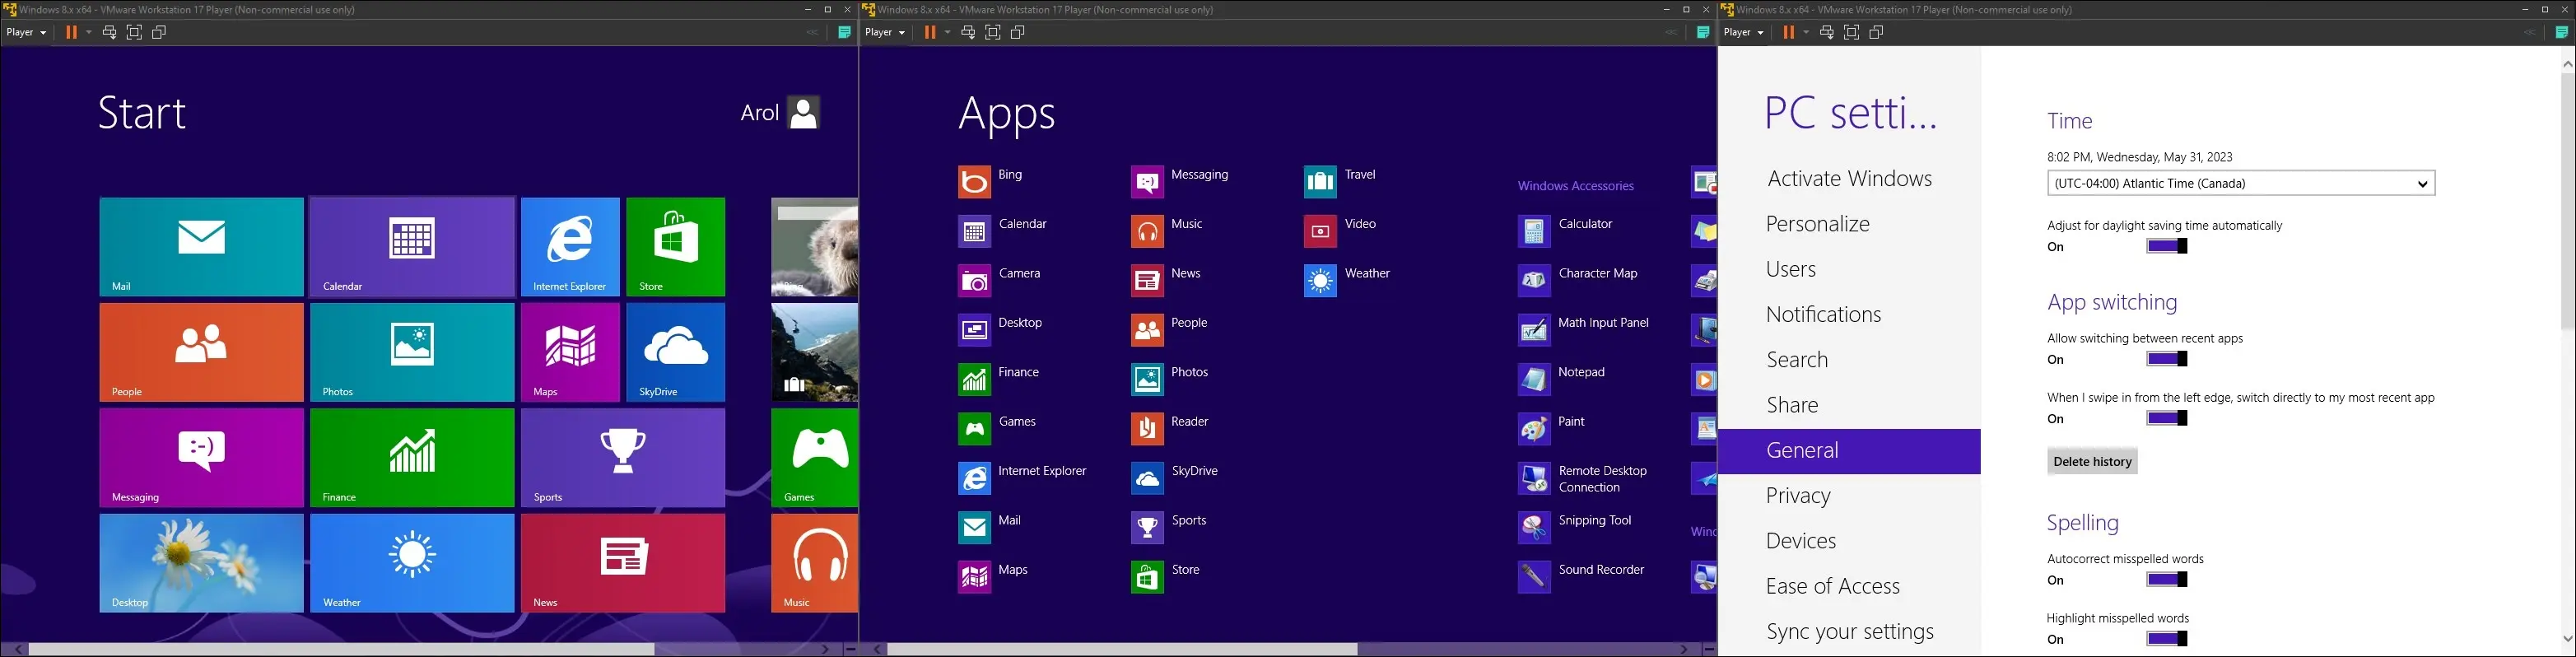Screen dimensions: 2576x657
Task: Open the Music tile on Start screen
Action: click(x=814, y=563)
